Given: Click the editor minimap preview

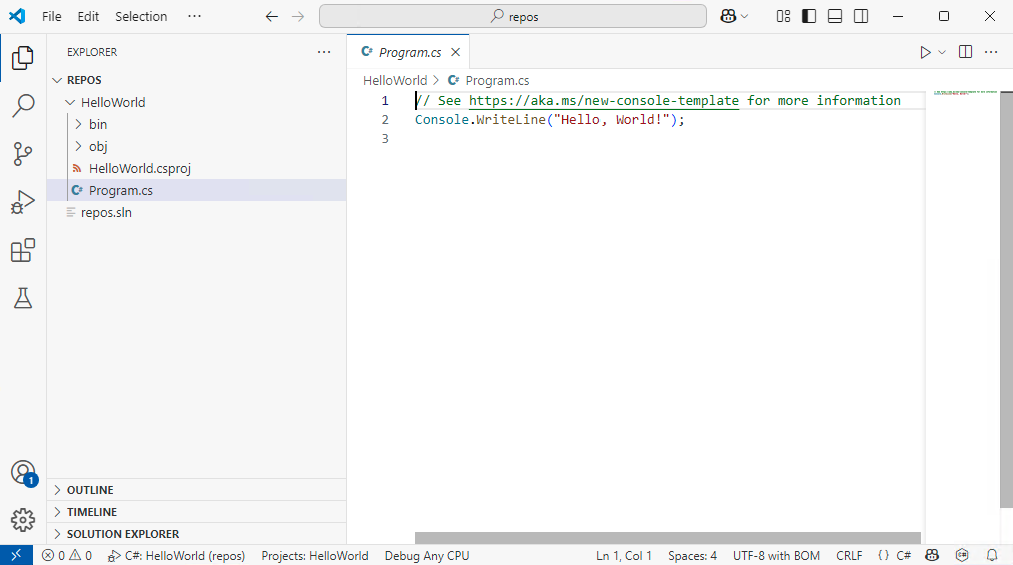Looking at the screenshot, I should point(965,94).
